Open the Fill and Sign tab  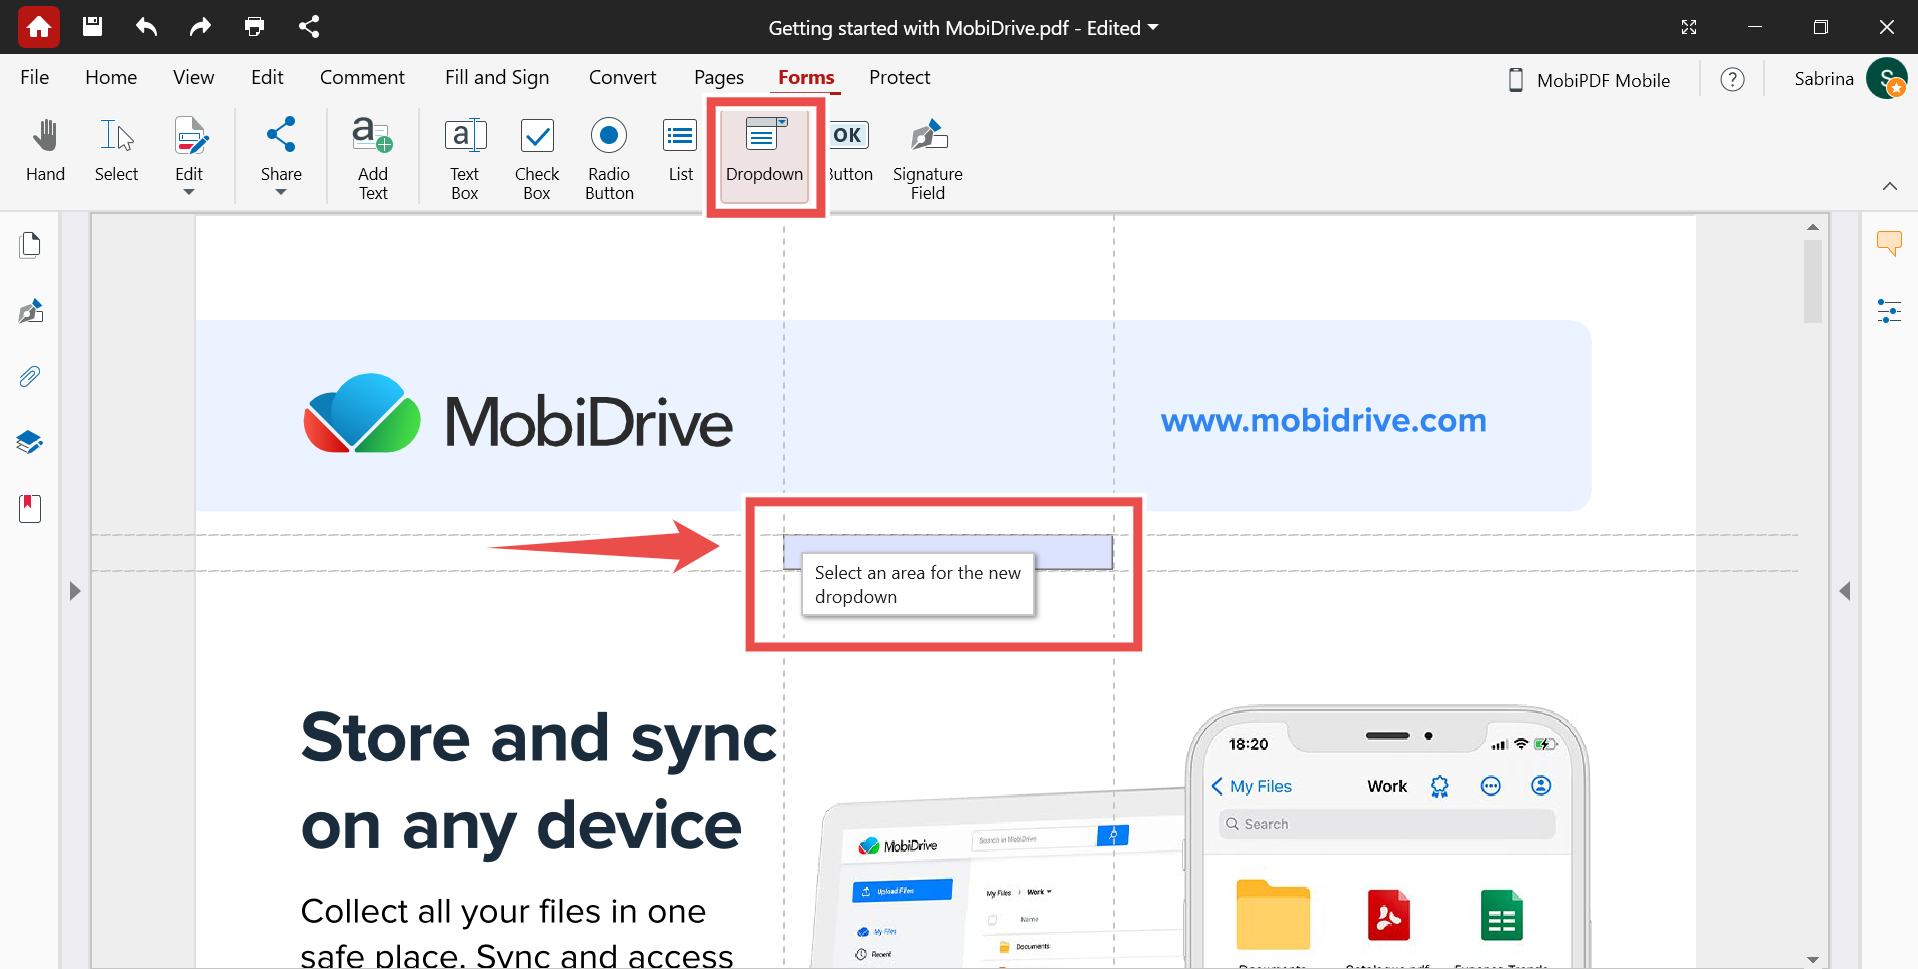pyautogui.click(x=497, y=77)
